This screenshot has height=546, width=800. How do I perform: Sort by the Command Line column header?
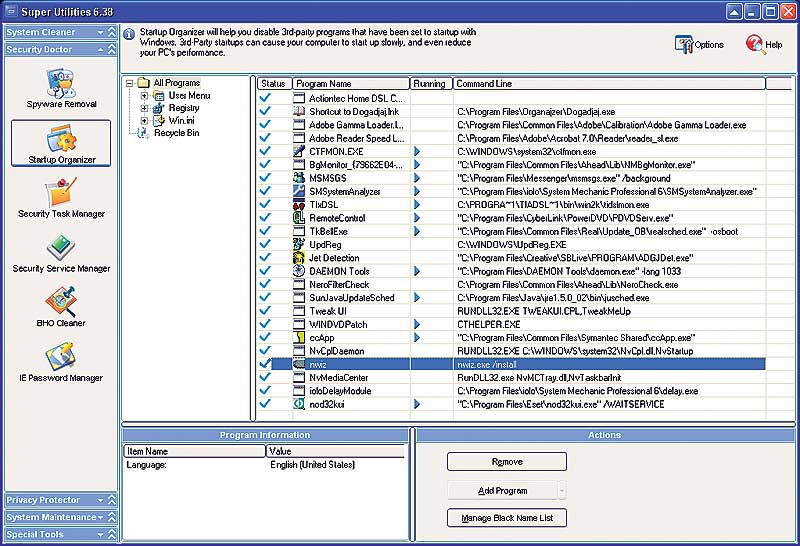tap(609, 84)
